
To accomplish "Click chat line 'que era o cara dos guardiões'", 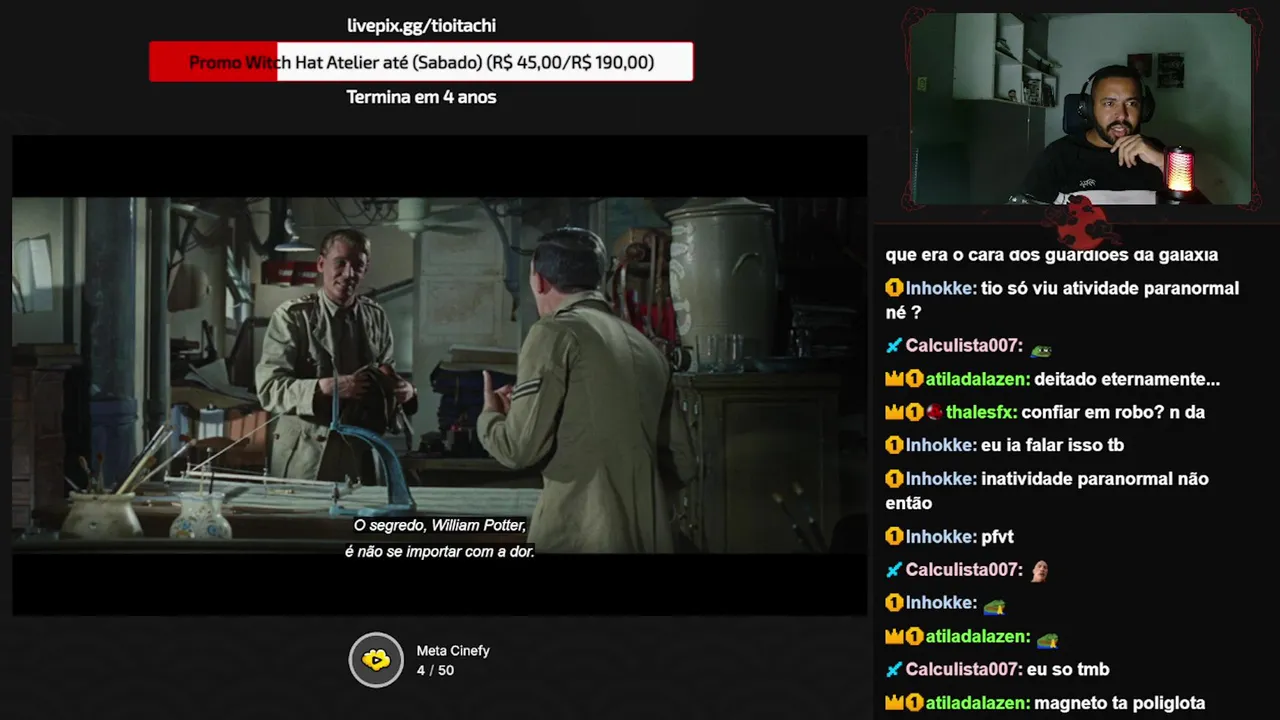I will (1052, 255).
